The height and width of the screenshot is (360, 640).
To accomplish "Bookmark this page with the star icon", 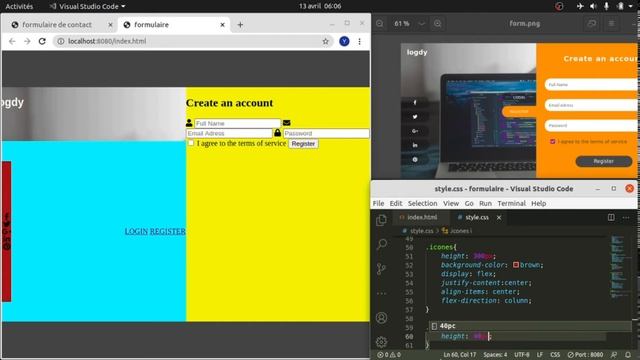I will (x=325, y=41).
